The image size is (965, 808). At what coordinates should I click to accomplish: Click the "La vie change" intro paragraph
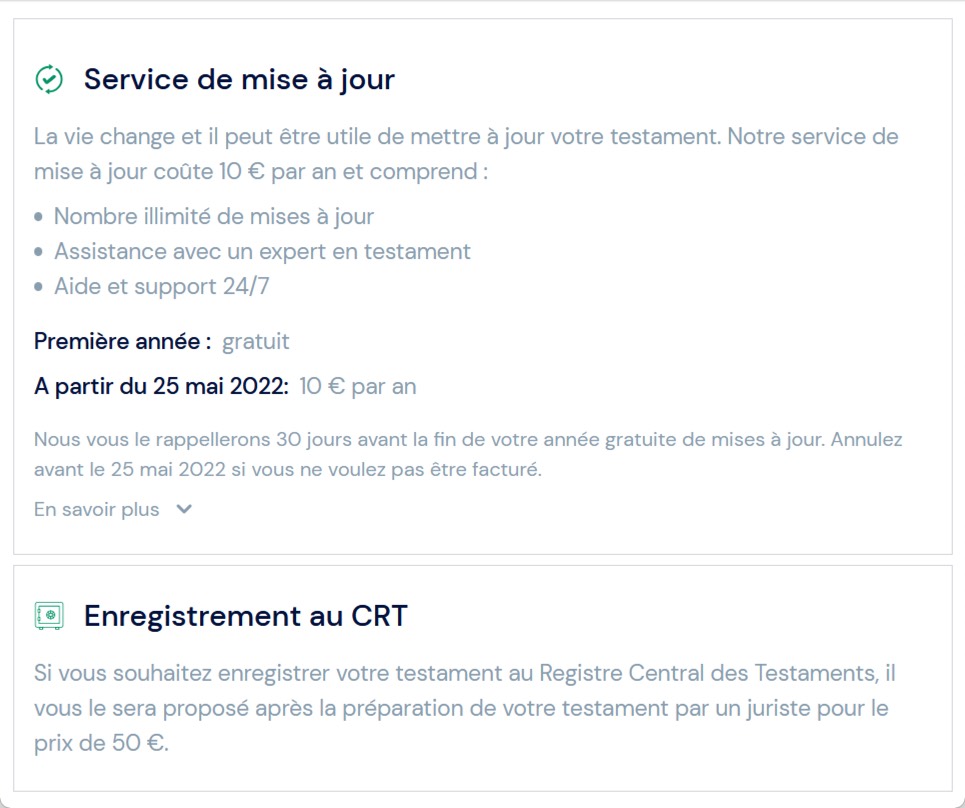coord(466,154)
